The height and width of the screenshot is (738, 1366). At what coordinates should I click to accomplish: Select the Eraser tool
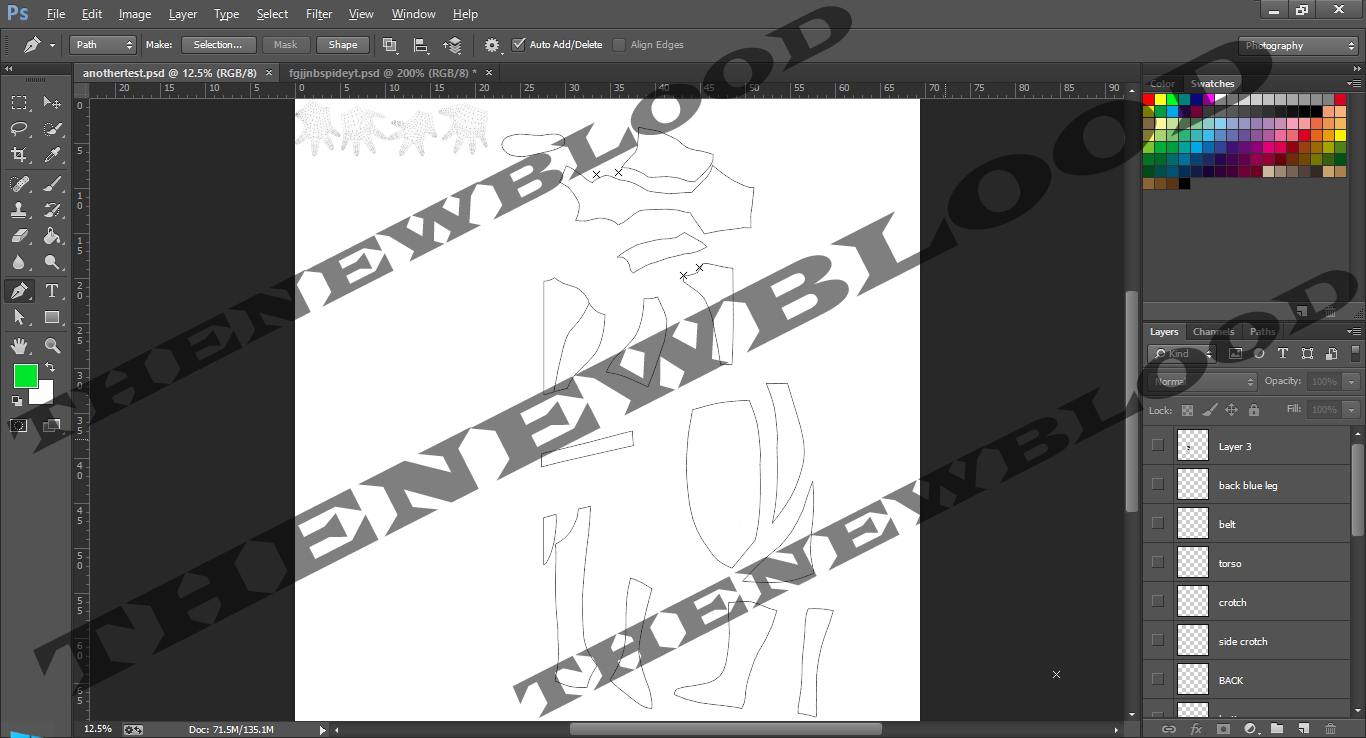[19, 237]
